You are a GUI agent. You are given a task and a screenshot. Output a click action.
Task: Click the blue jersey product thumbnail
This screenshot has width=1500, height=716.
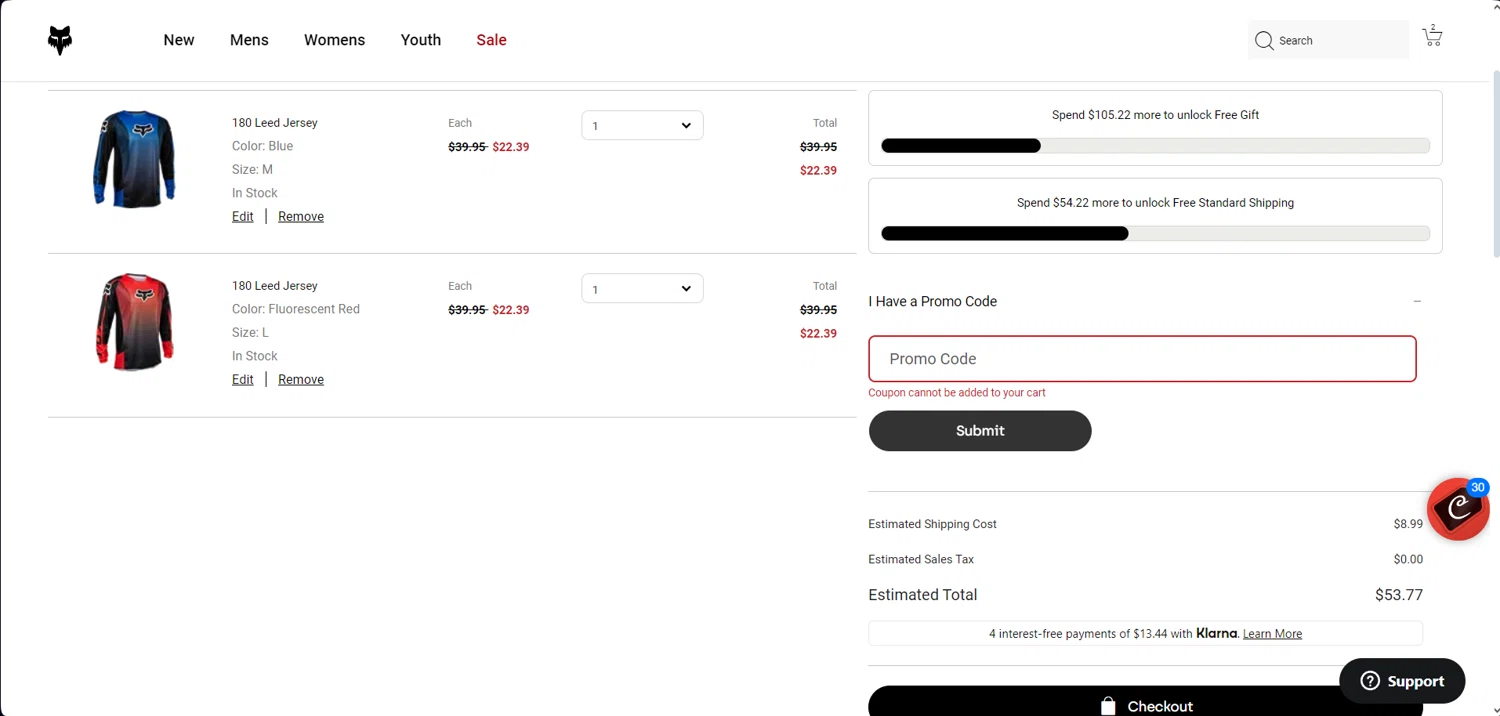pos(134,160)
